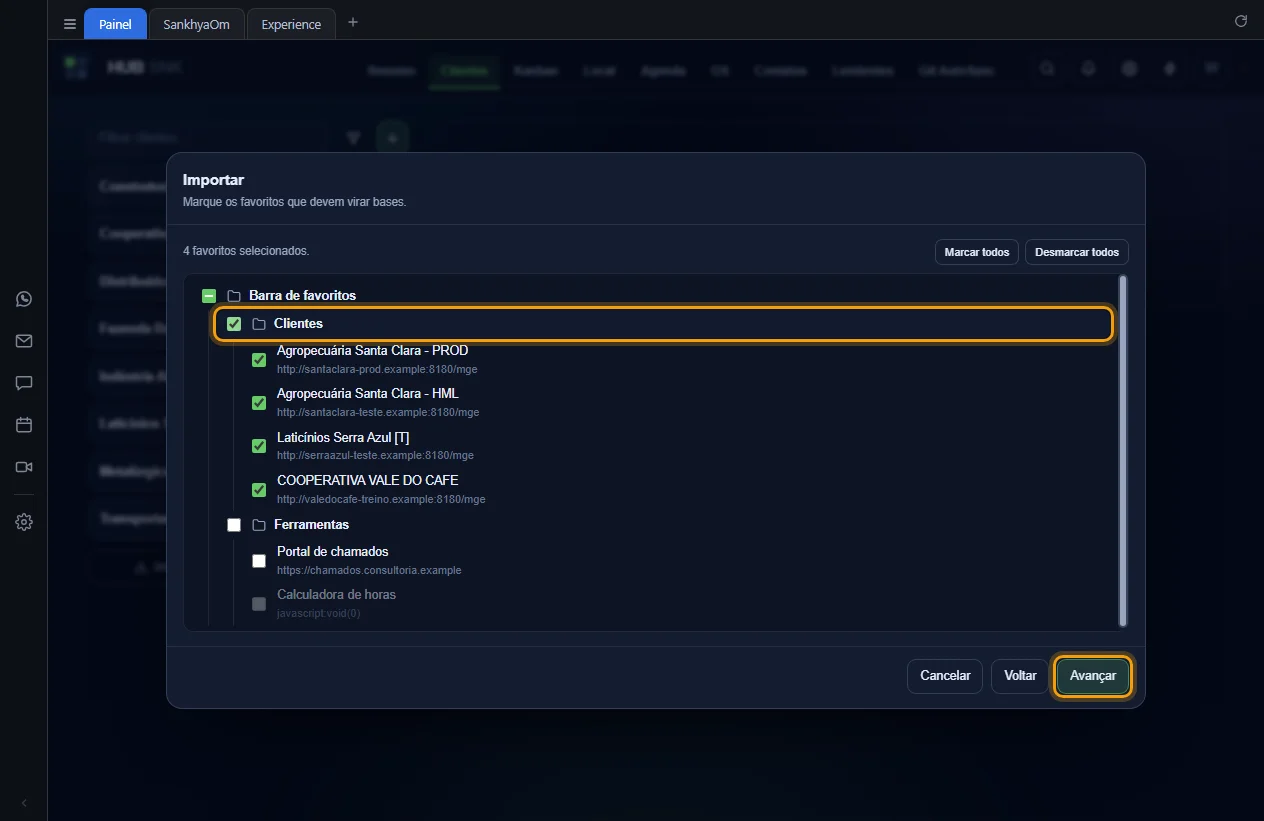The width and height of the screenshot is (1264, 821).
Task: Click the Avançar button
Action: [x=1093, y=676]
